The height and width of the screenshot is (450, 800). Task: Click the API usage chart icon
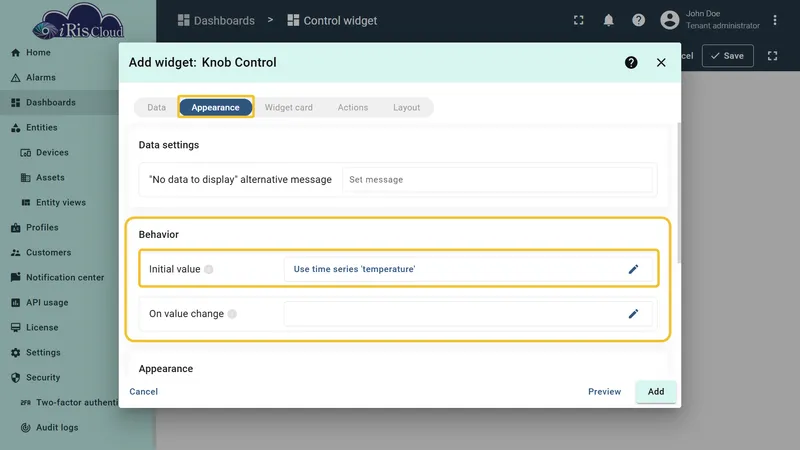pos(15,303)
